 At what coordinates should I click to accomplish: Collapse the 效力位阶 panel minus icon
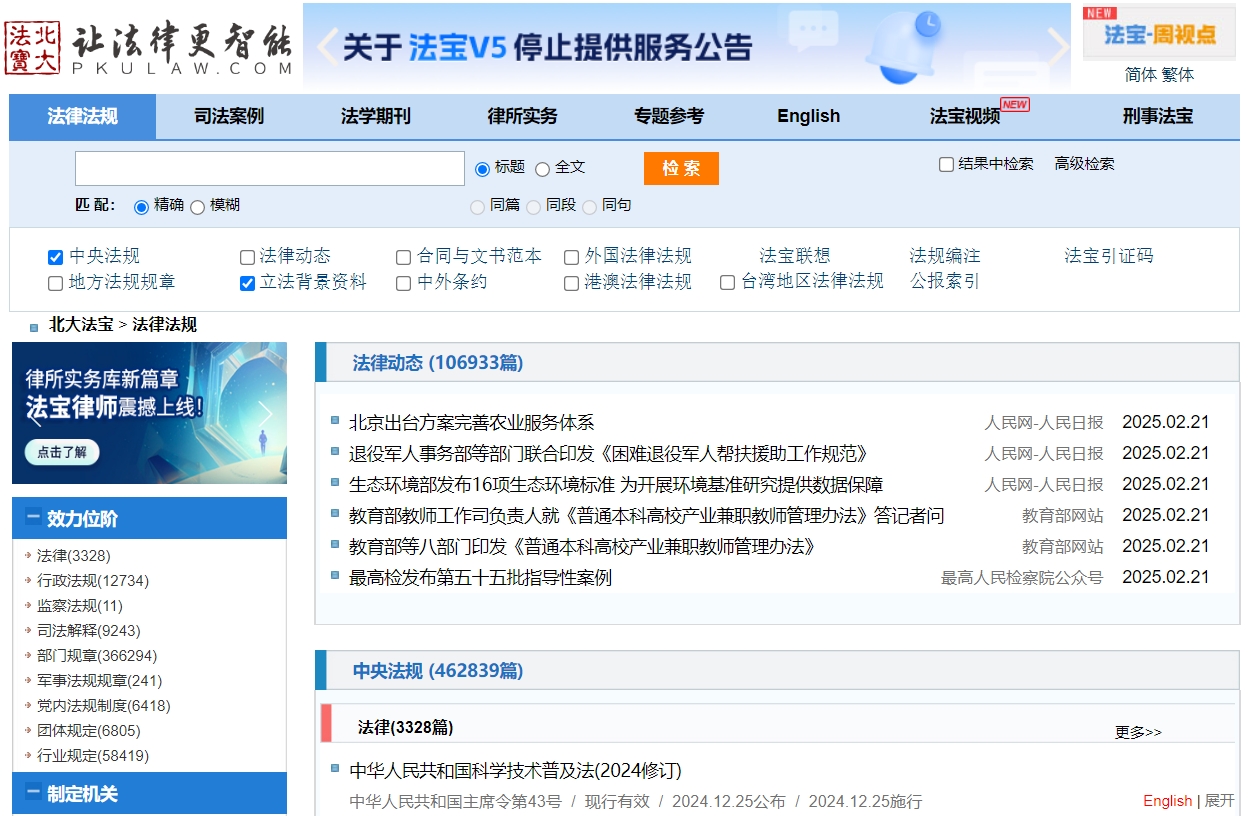coord(33,518)
